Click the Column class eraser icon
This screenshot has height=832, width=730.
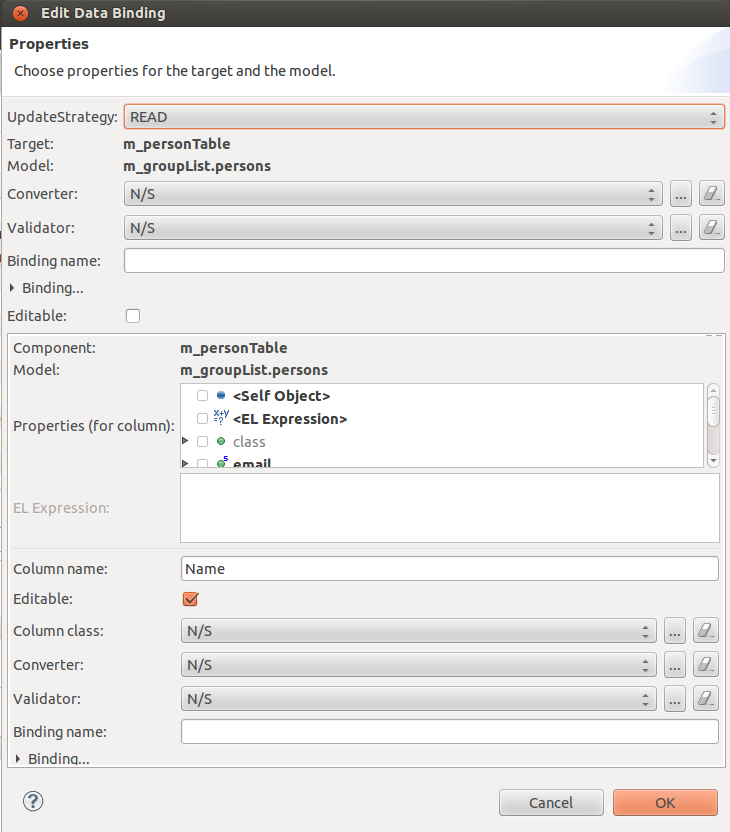click(706, 631)
